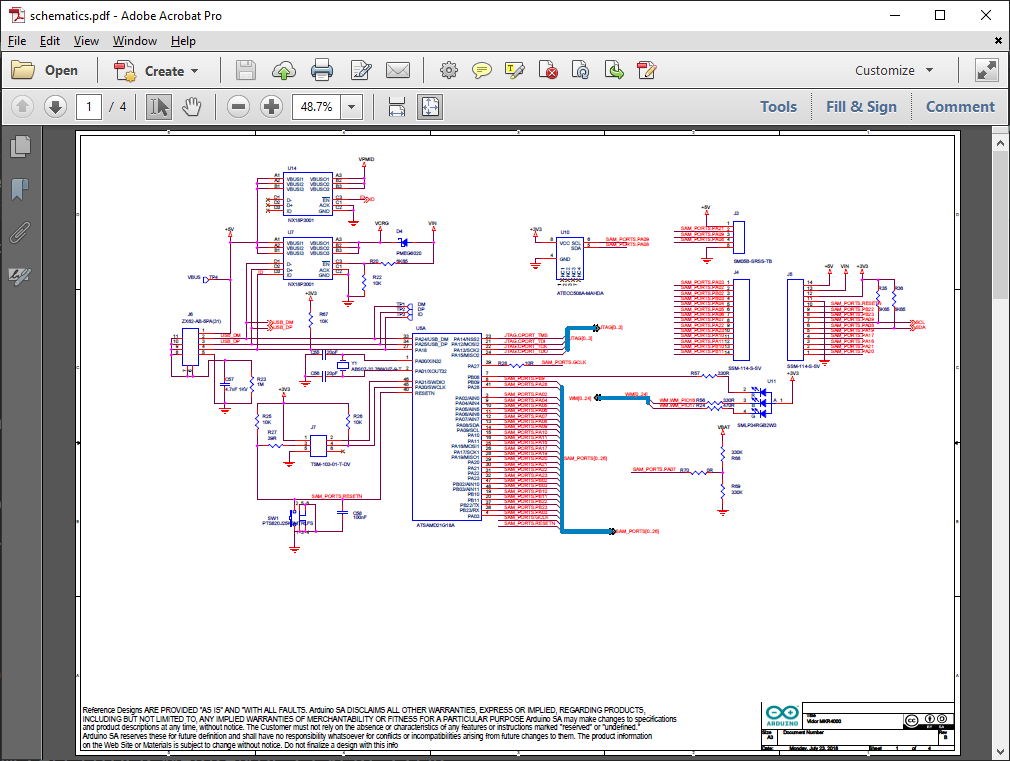Viewport: 1010px width, 761px height.
Task: Select the Hand pan tool
Action: (191, 107)
